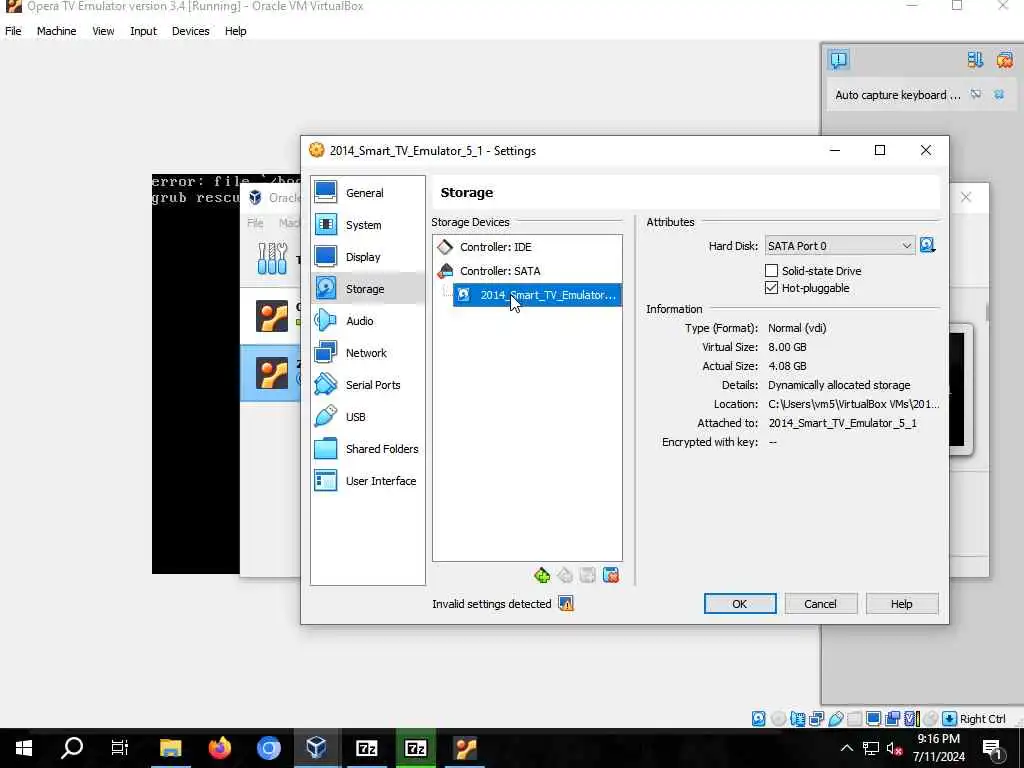Open the Shared Folders settings category
Viewport: 1024px width, 768px height.
pos(368,449)
